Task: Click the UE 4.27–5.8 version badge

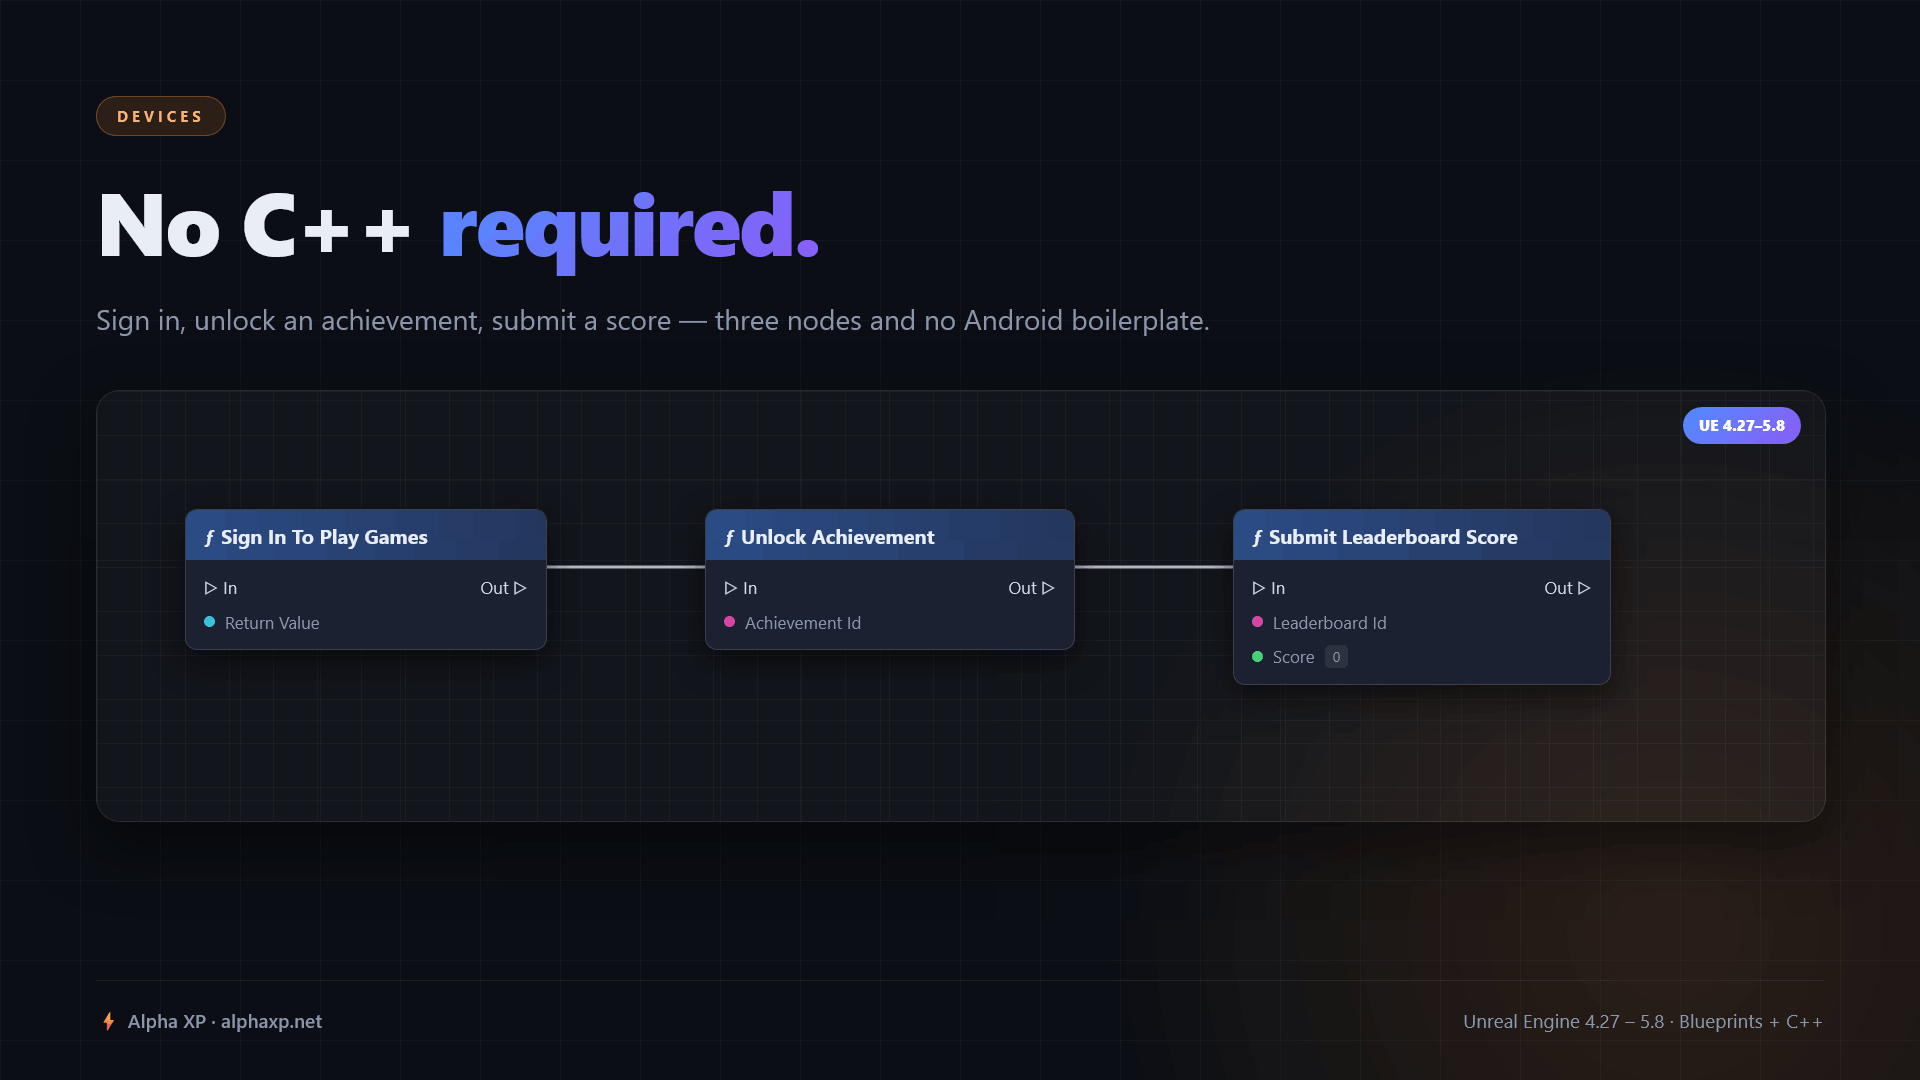Action: point(1741,426)
